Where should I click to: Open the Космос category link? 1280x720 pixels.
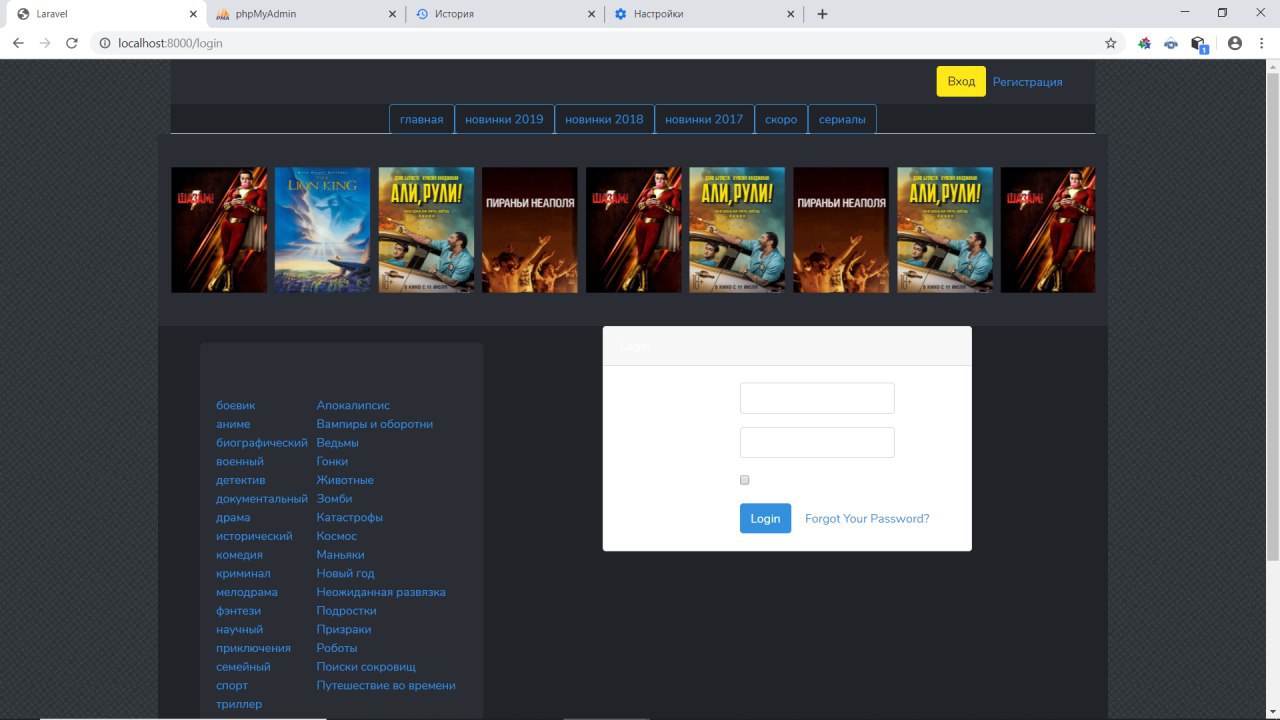click(x=336, y=536)
